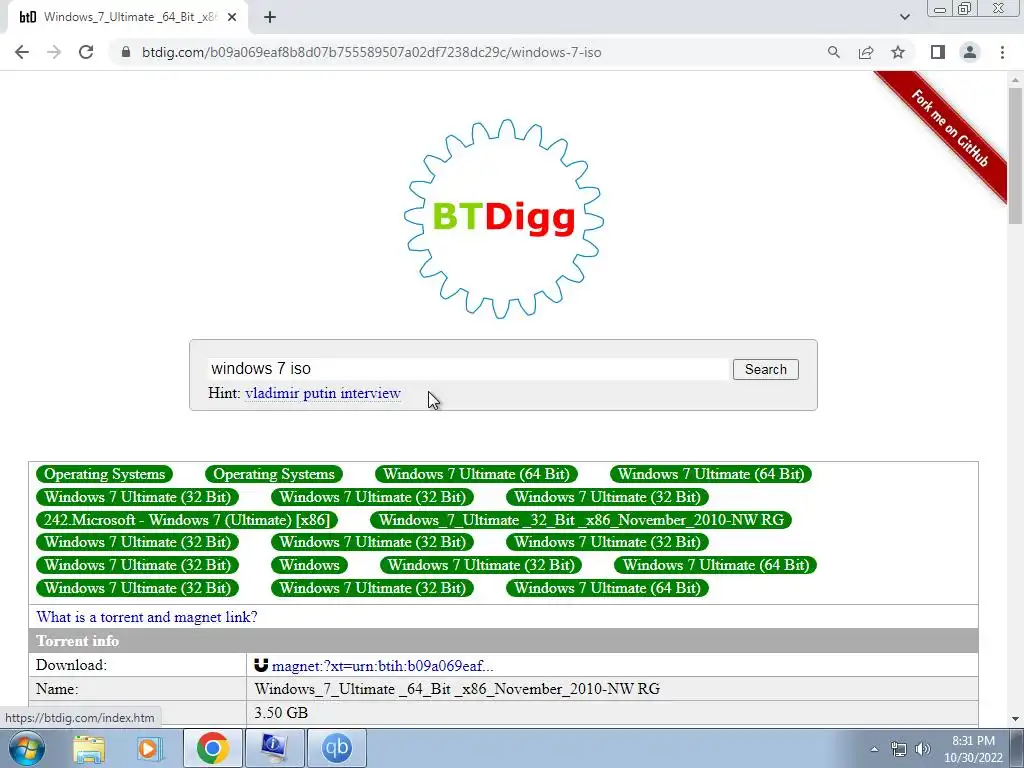Select the short 'Windows' tag

coord(310,565)
